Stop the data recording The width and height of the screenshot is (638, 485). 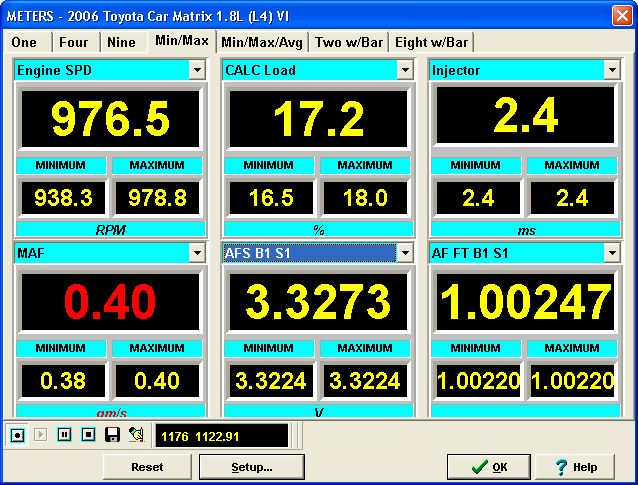pos(88,435)
